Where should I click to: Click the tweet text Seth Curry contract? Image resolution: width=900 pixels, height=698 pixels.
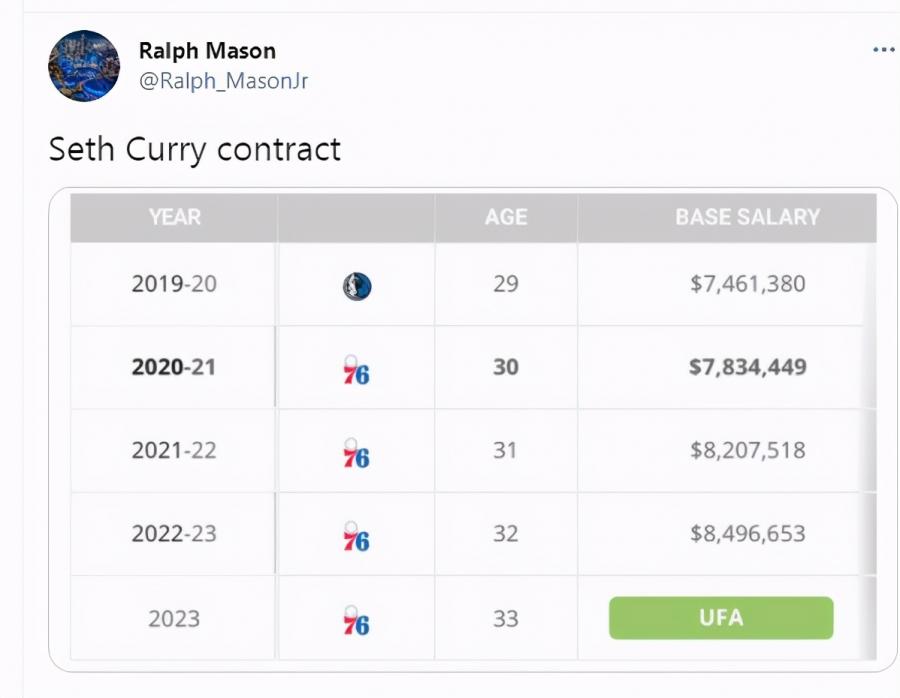pyautogui.click(x=194, y=149)
